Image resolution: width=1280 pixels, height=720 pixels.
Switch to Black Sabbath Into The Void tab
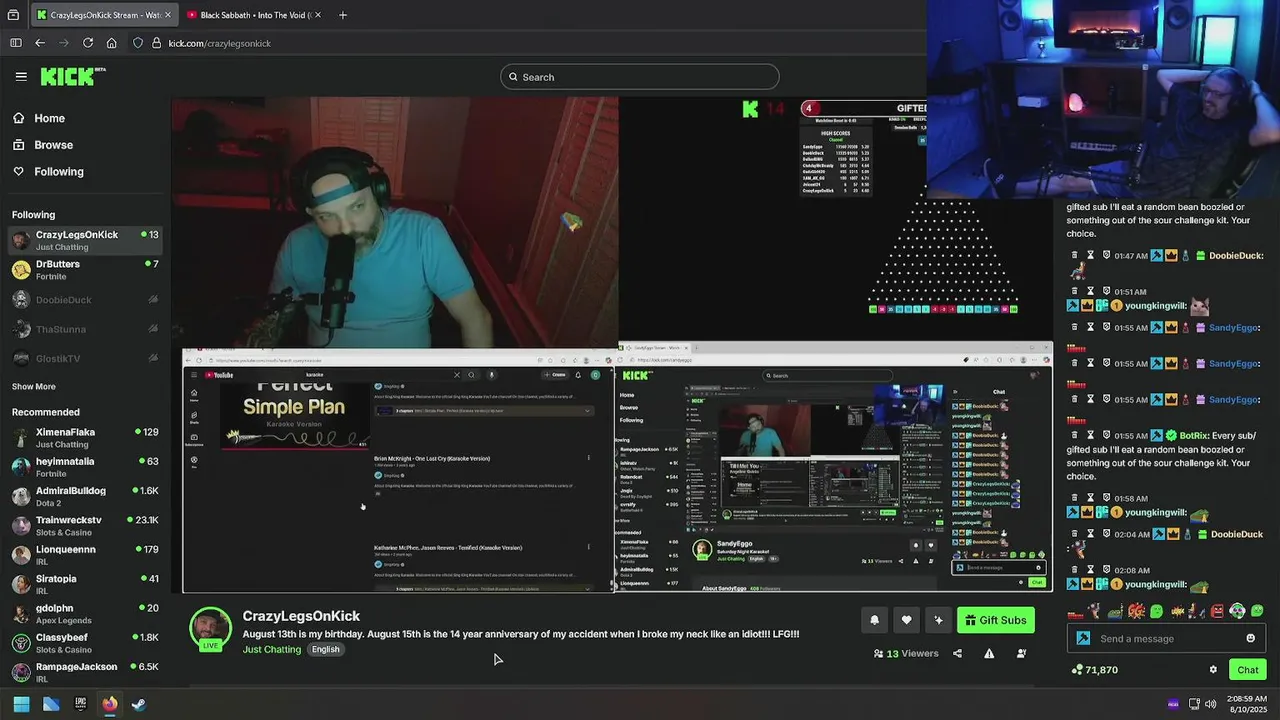pos(254,15)
